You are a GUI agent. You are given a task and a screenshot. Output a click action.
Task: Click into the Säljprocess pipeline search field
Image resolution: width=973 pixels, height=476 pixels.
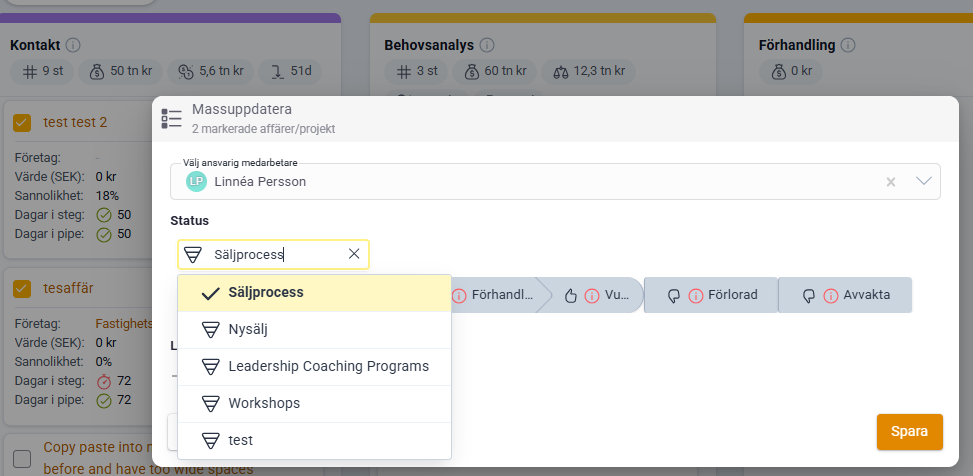[273, 254]
